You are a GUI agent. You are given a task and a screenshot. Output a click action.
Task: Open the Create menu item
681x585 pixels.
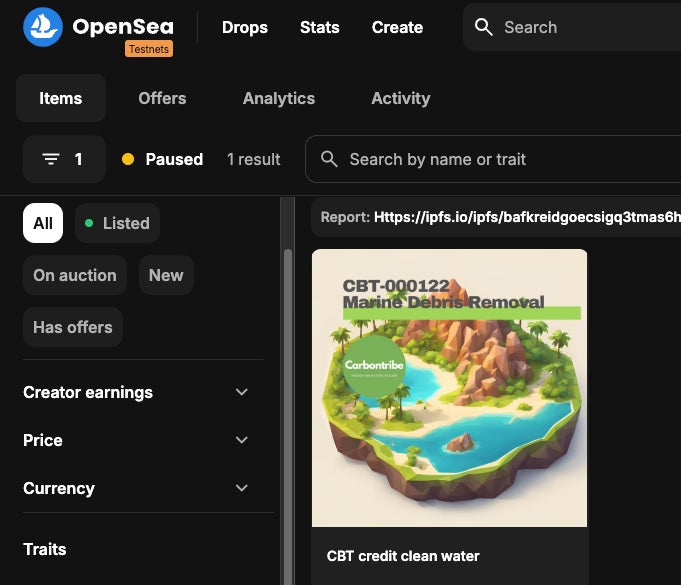click(397, 27)
